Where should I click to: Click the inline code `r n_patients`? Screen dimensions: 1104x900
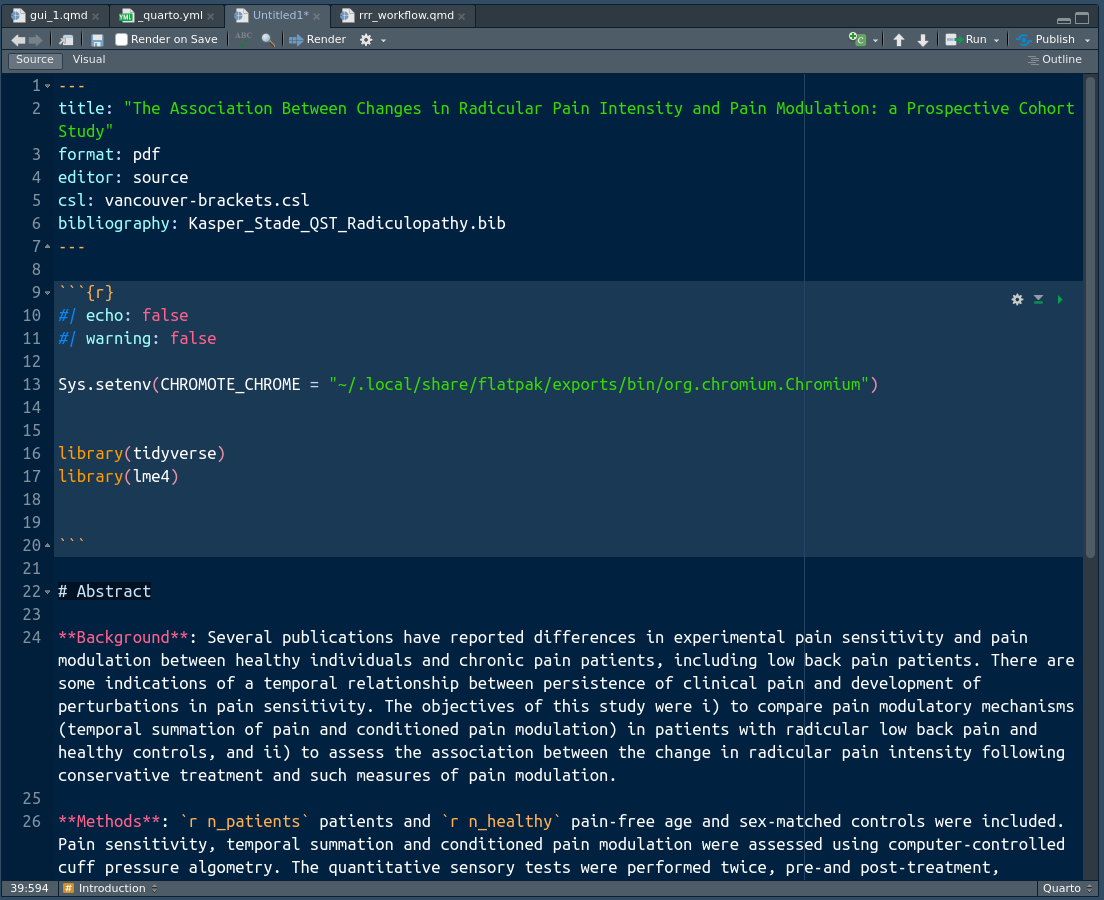point(244,821)
